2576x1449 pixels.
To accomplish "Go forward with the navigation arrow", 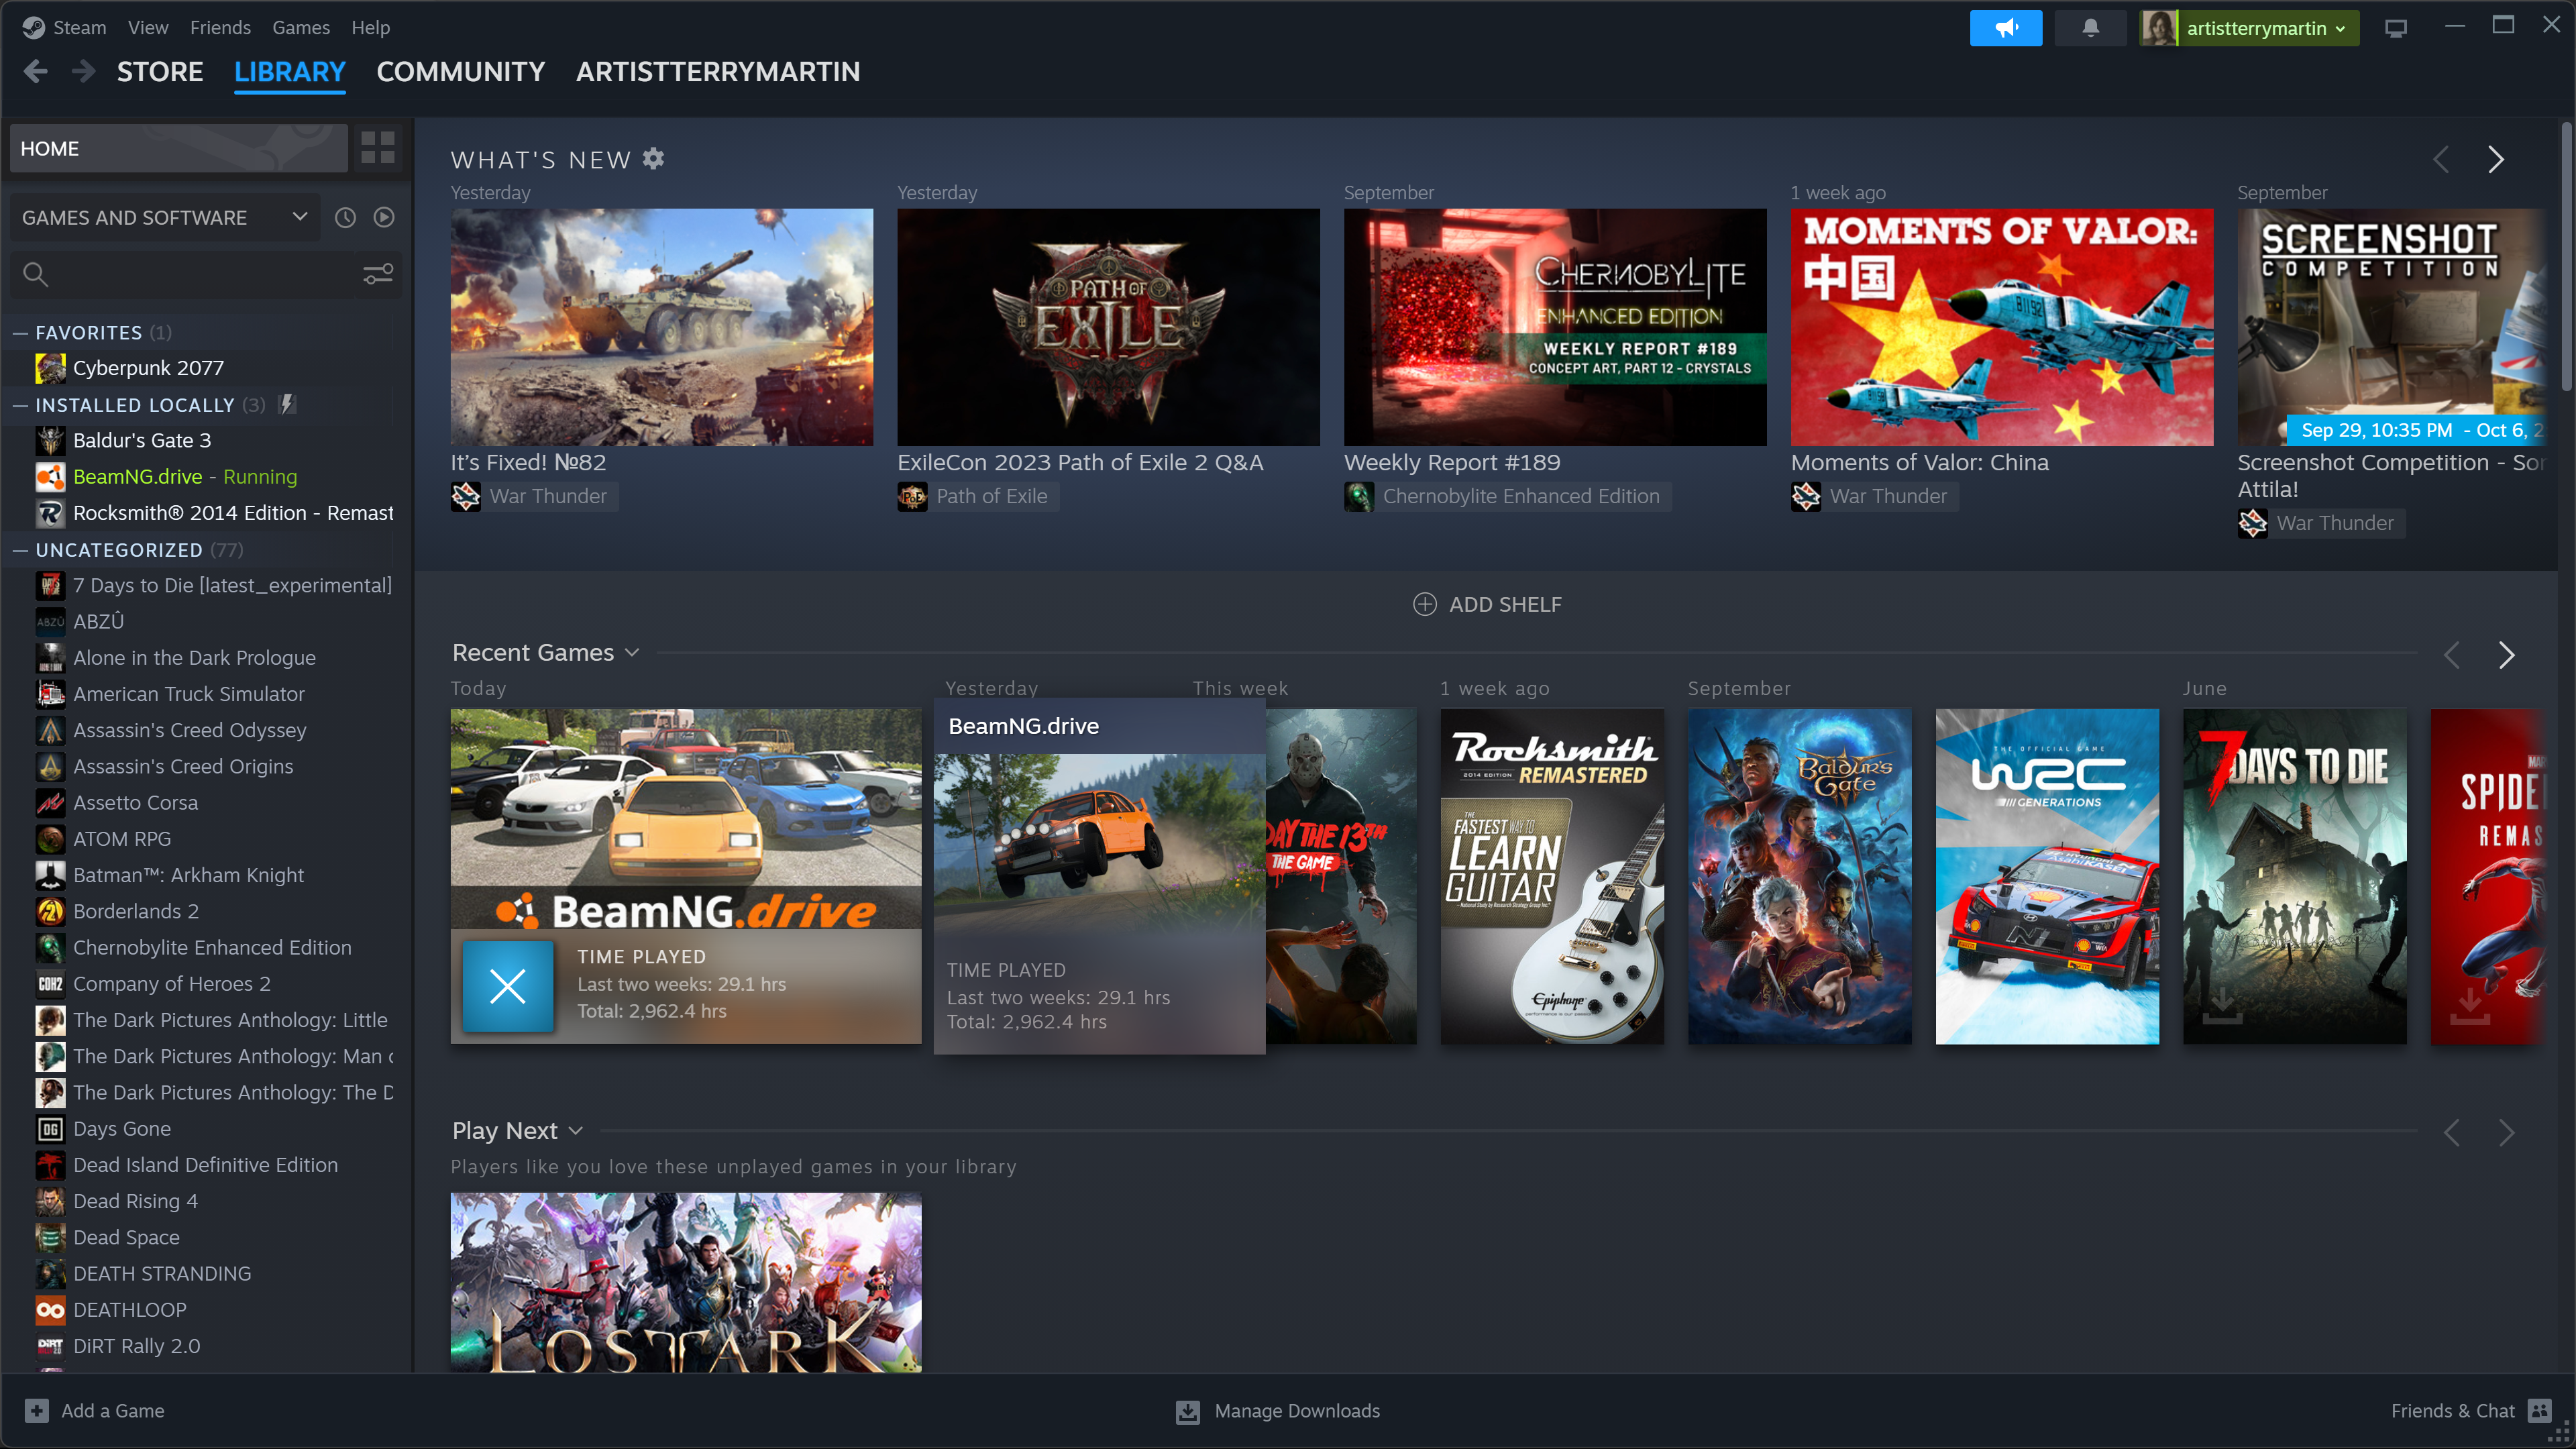I will (x=84, y=72).
